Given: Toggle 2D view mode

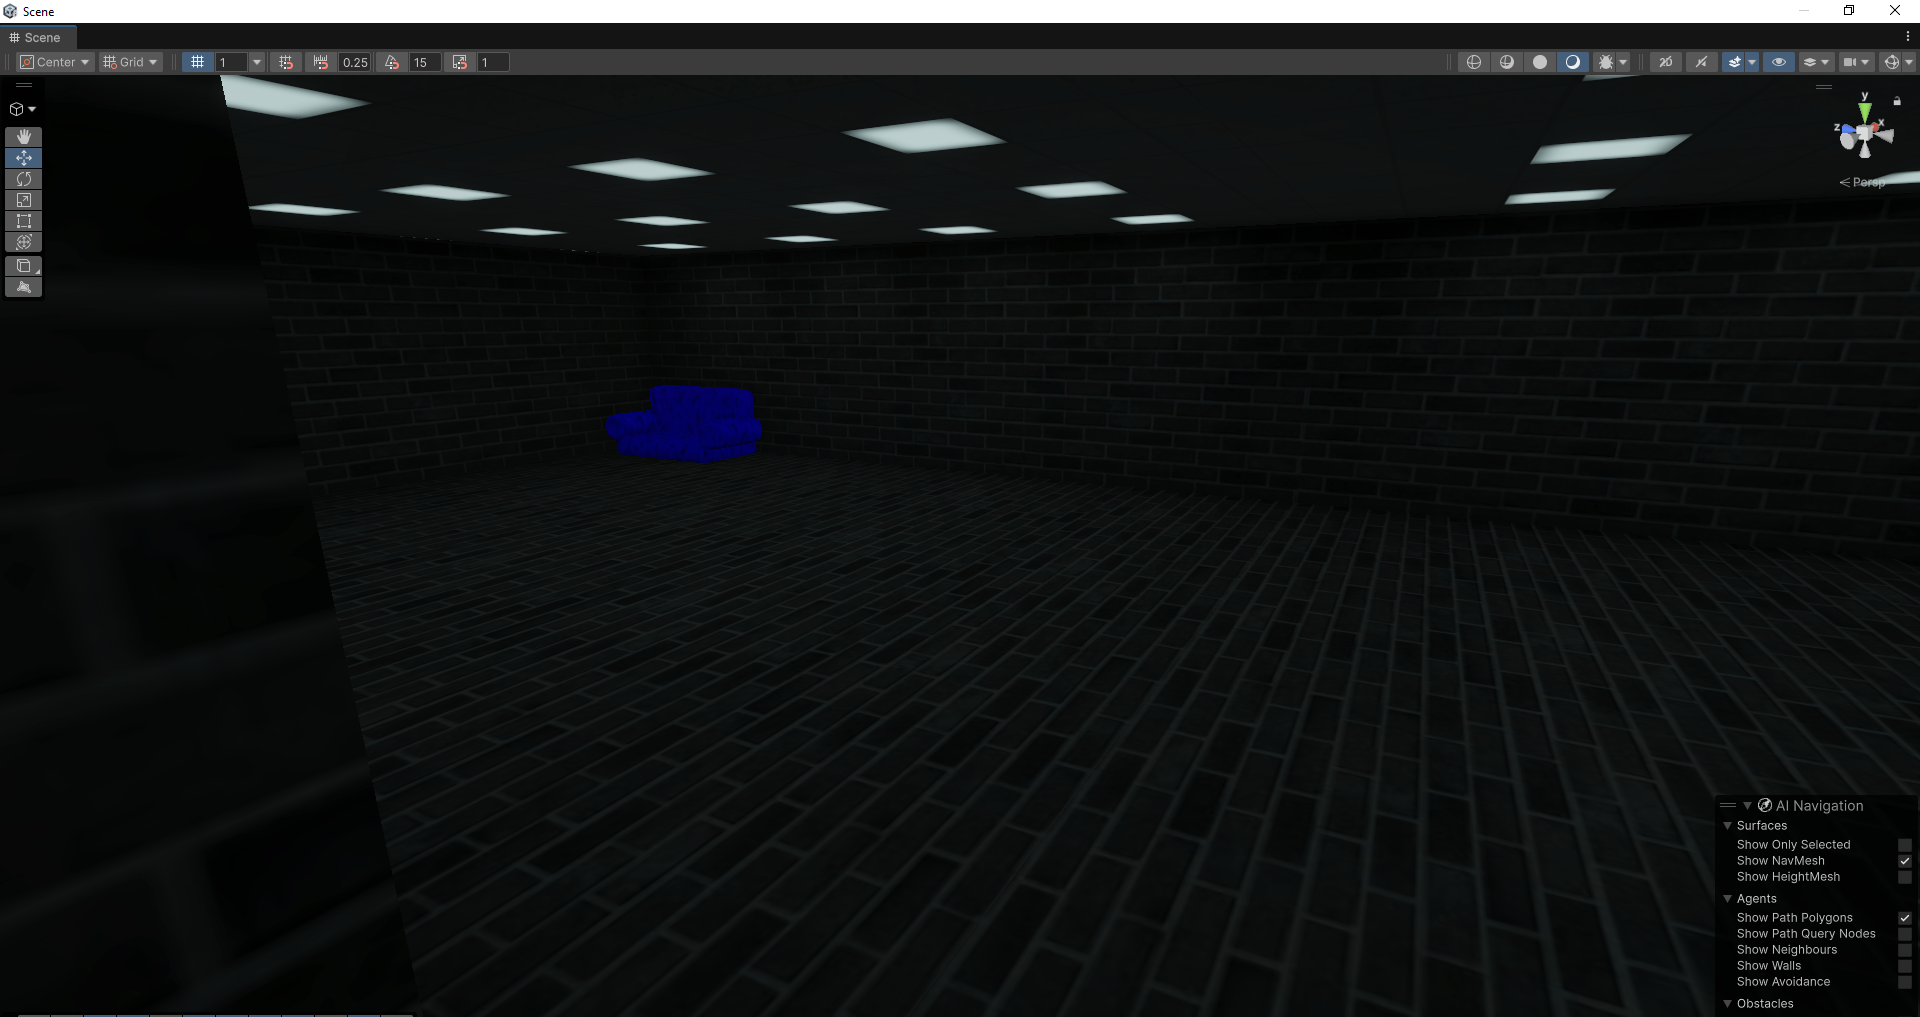Looking at the screenshot, I should click(1665, 62).
